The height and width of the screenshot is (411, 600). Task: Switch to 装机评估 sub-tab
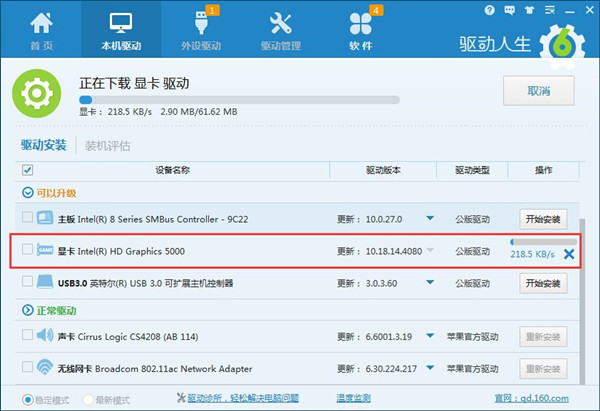108,146
